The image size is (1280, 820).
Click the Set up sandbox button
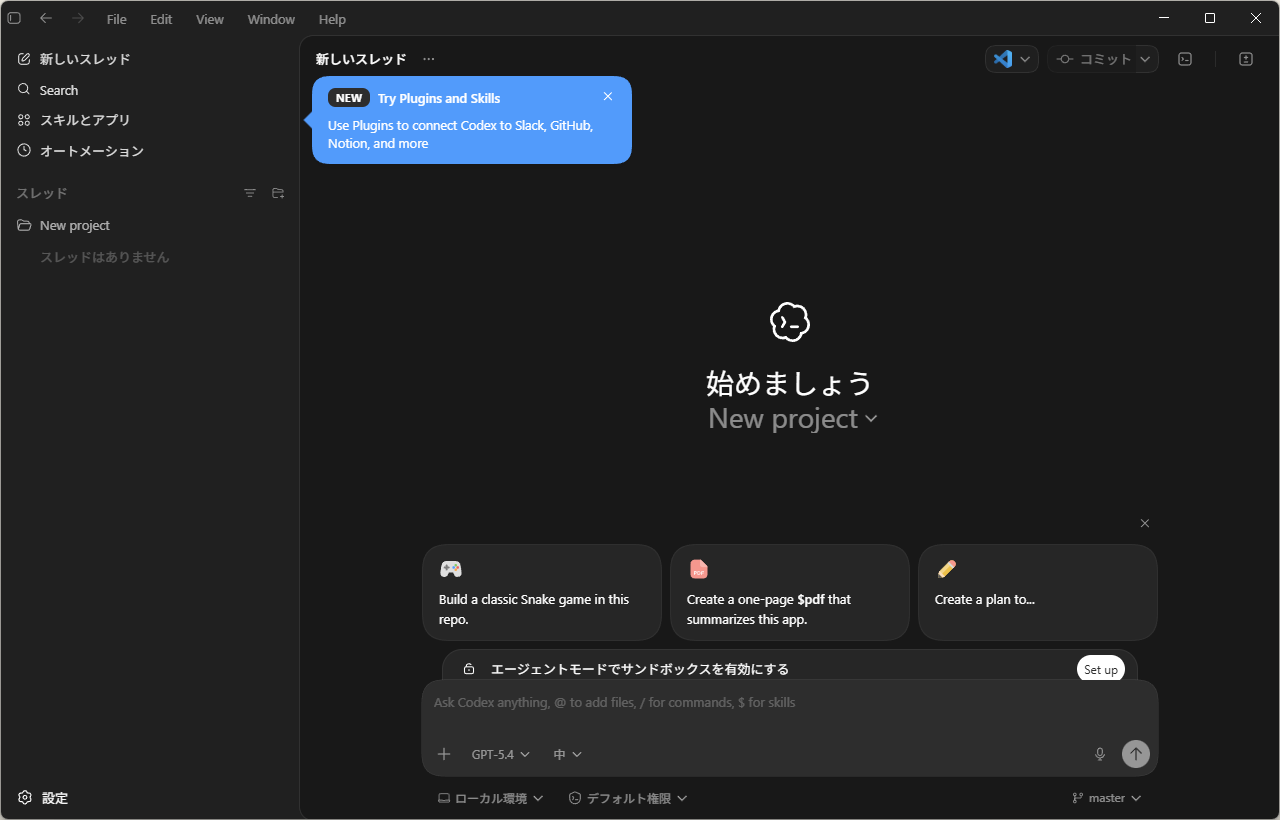[x=1100, y=669]
